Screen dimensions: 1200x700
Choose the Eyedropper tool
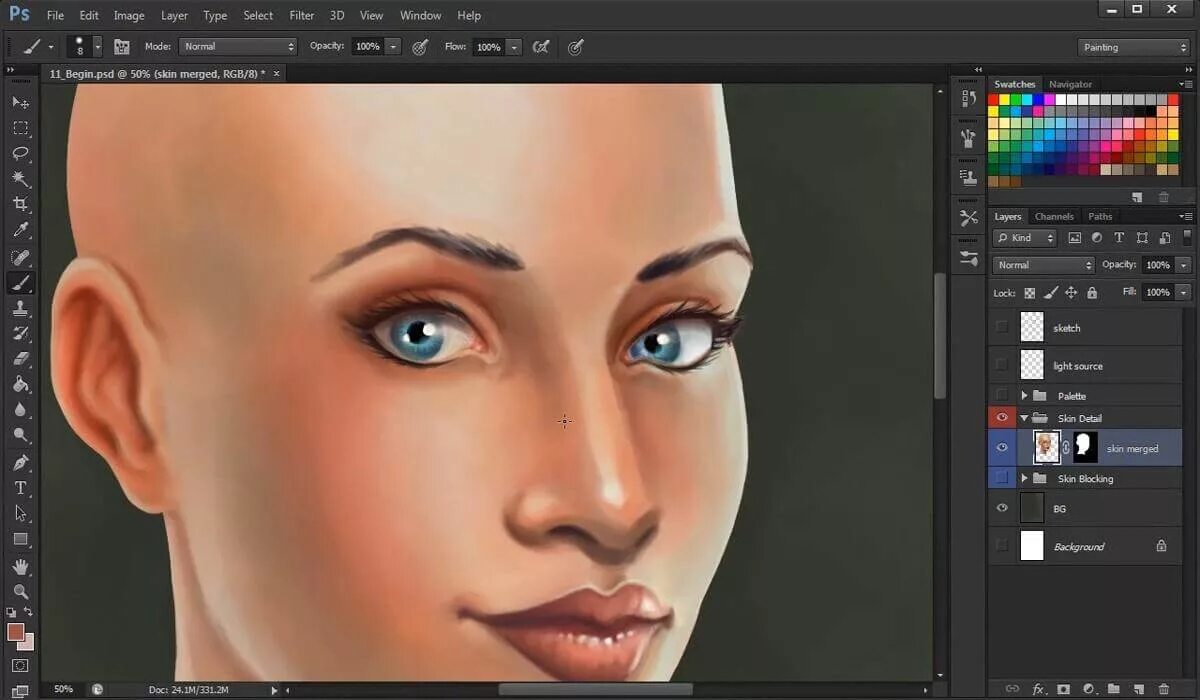pos(20,230)
